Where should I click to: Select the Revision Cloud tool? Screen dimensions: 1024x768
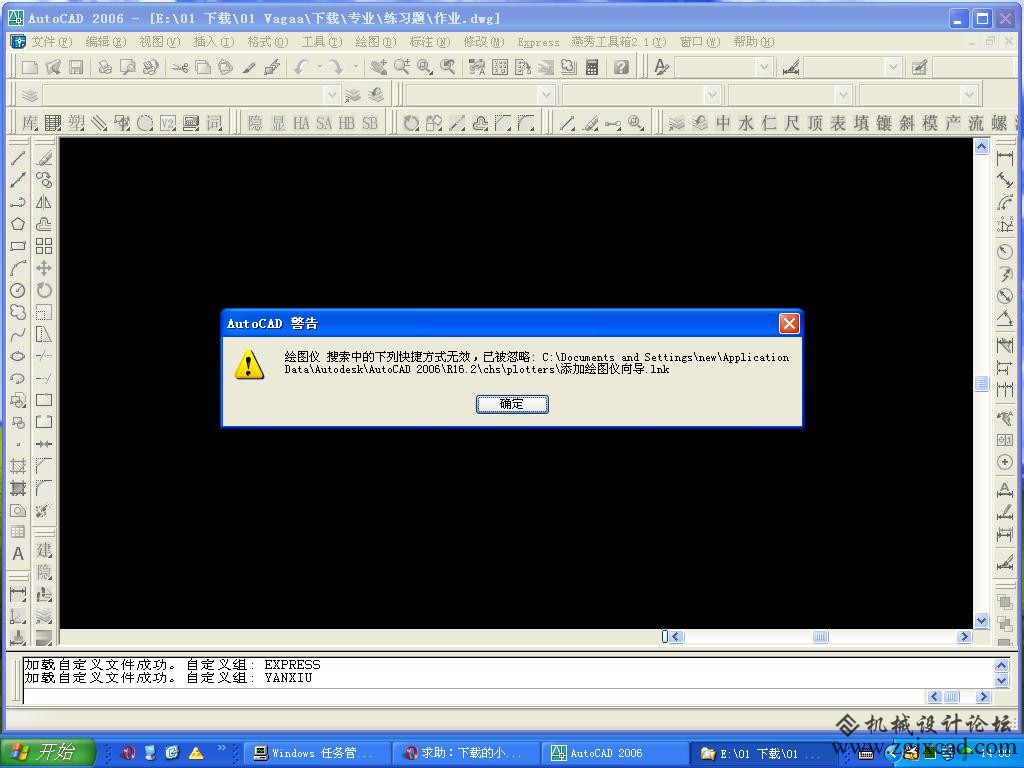tap(18, 312)
